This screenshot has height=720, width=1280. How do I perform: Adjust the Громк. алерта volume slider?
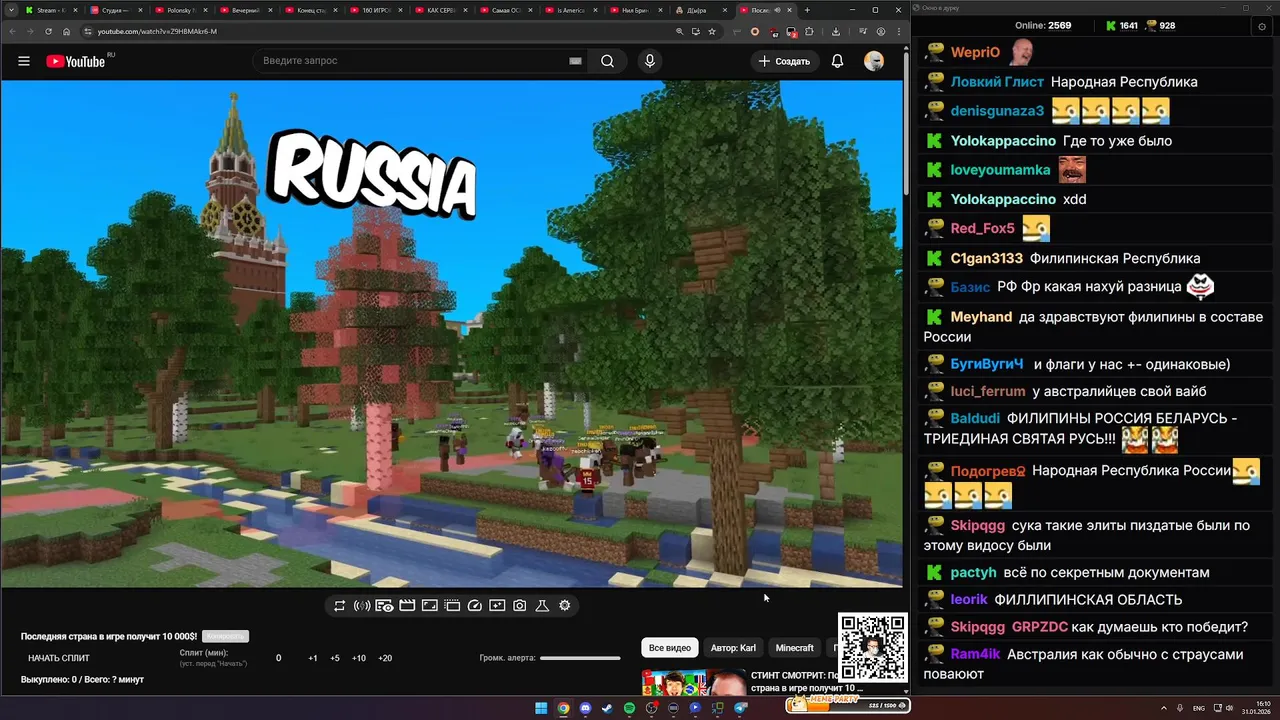pyautogui.click(x=580, y=658)
